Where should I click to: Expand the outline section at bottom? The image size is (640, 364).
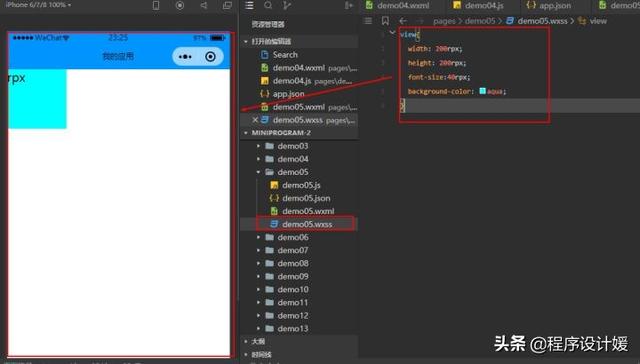point(246,341)
